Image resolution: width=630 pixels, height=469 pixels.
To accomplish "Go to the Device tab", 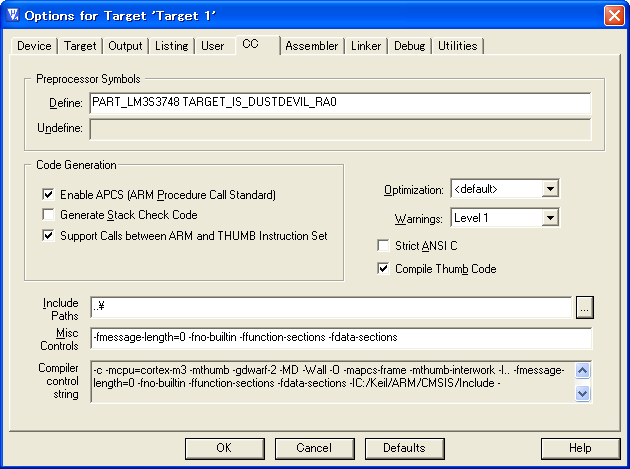I will point(34,46).
